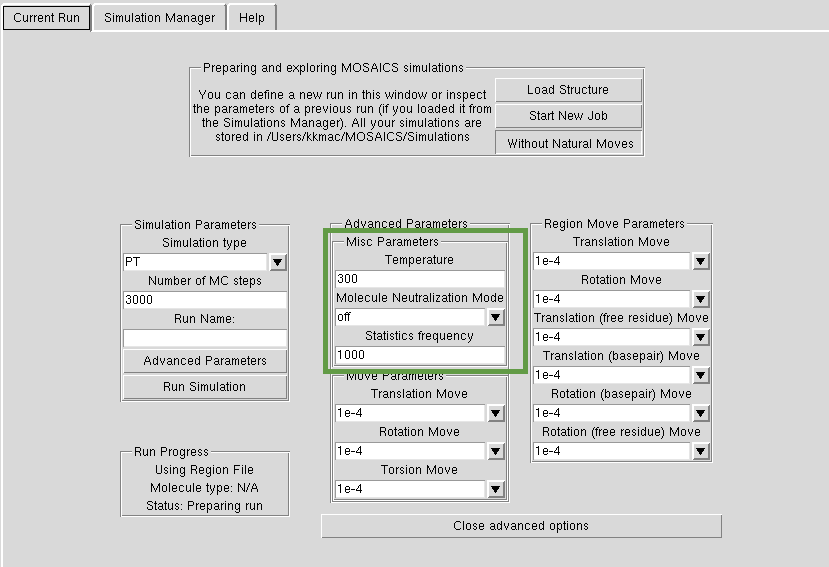Click the Number of MC steps field
Screen dimensions: 829x567
(205, 300)
